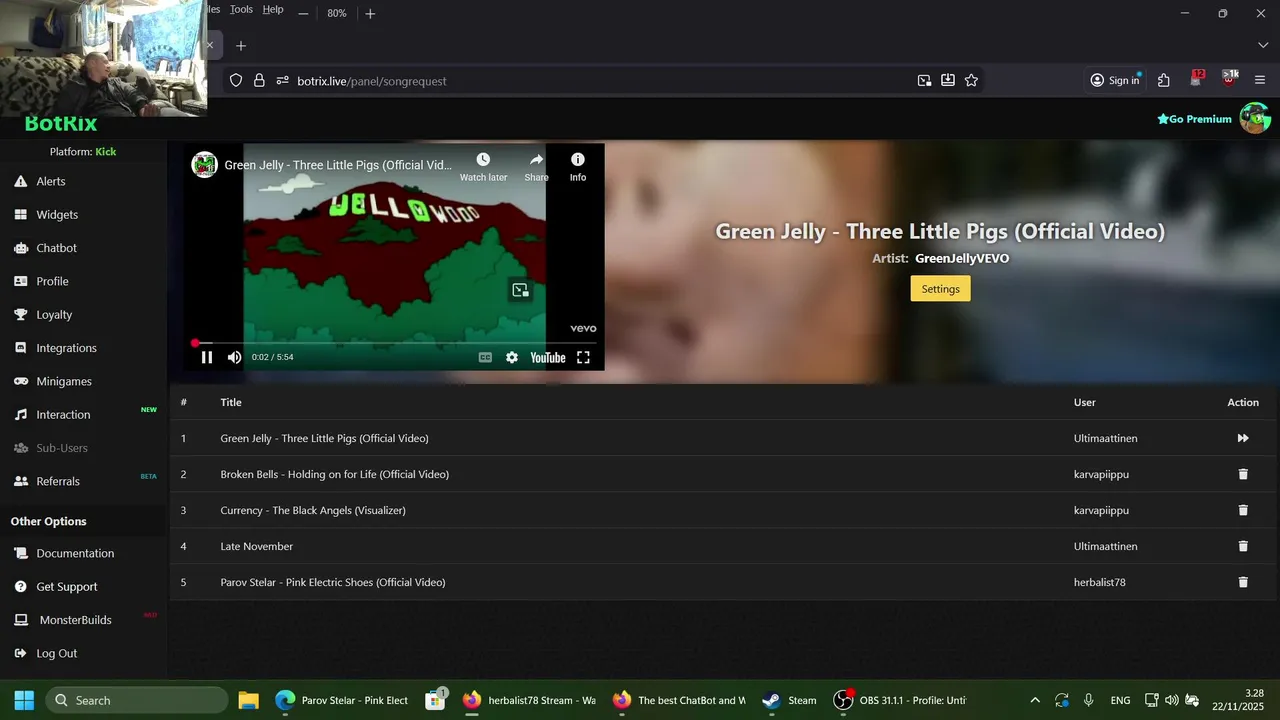
Task: Click the Sign in button
Action: 1115,80
